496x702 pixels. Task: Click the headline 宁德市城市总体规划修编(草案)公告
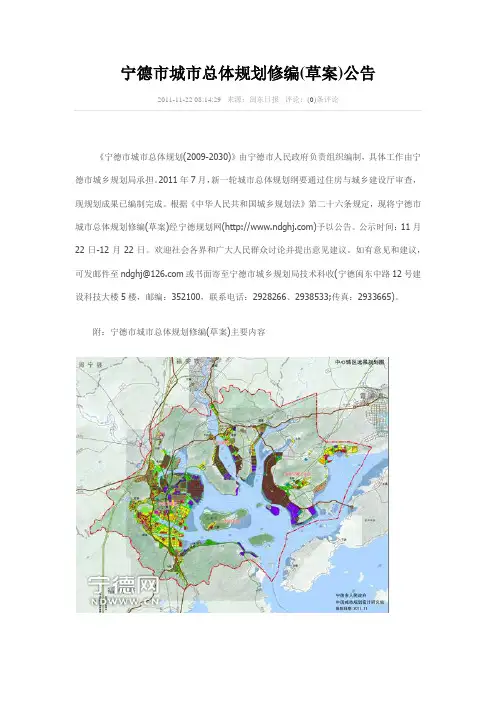[248, 73]
